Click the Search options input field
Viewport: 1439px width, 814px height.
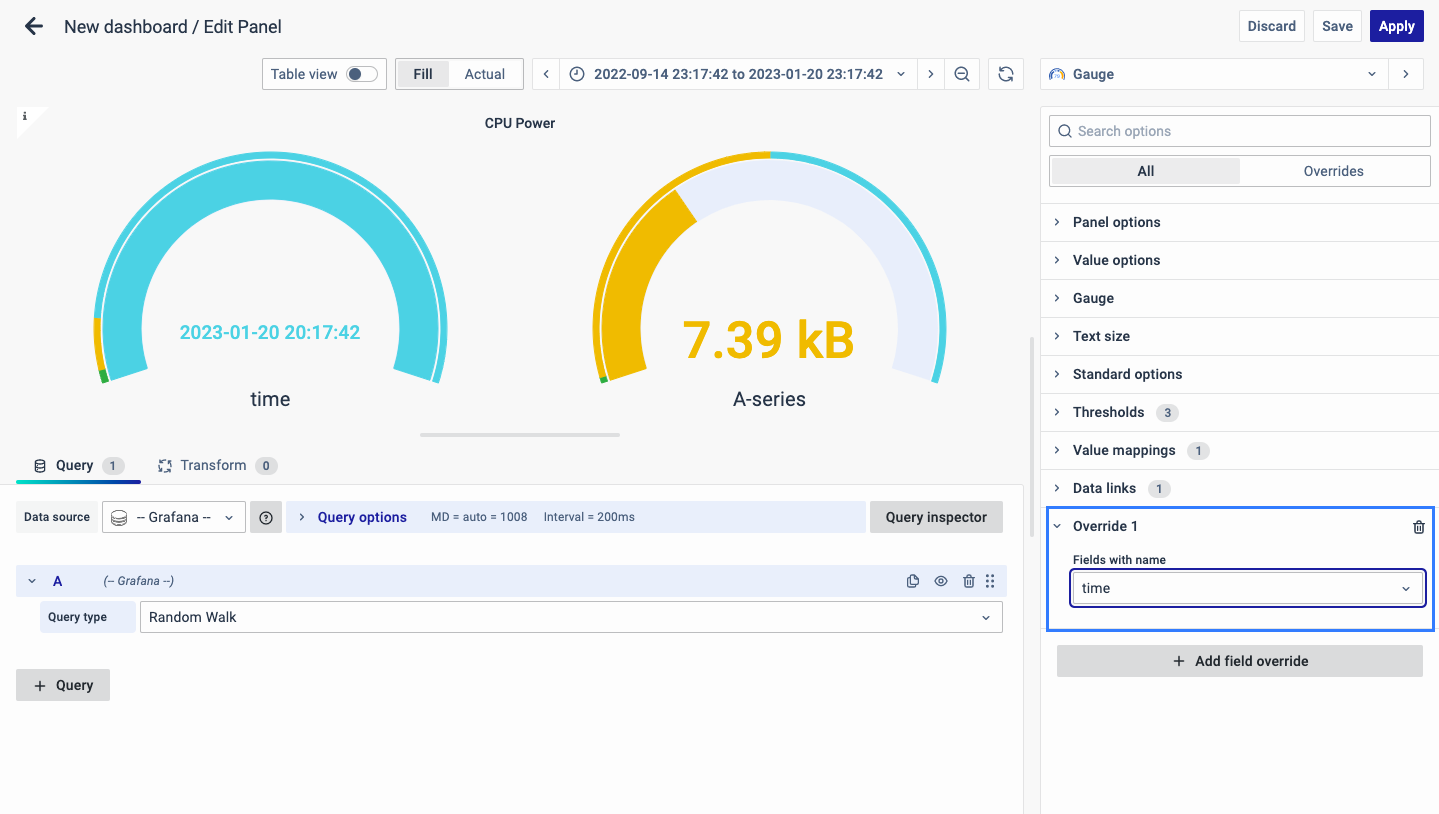1240,131
